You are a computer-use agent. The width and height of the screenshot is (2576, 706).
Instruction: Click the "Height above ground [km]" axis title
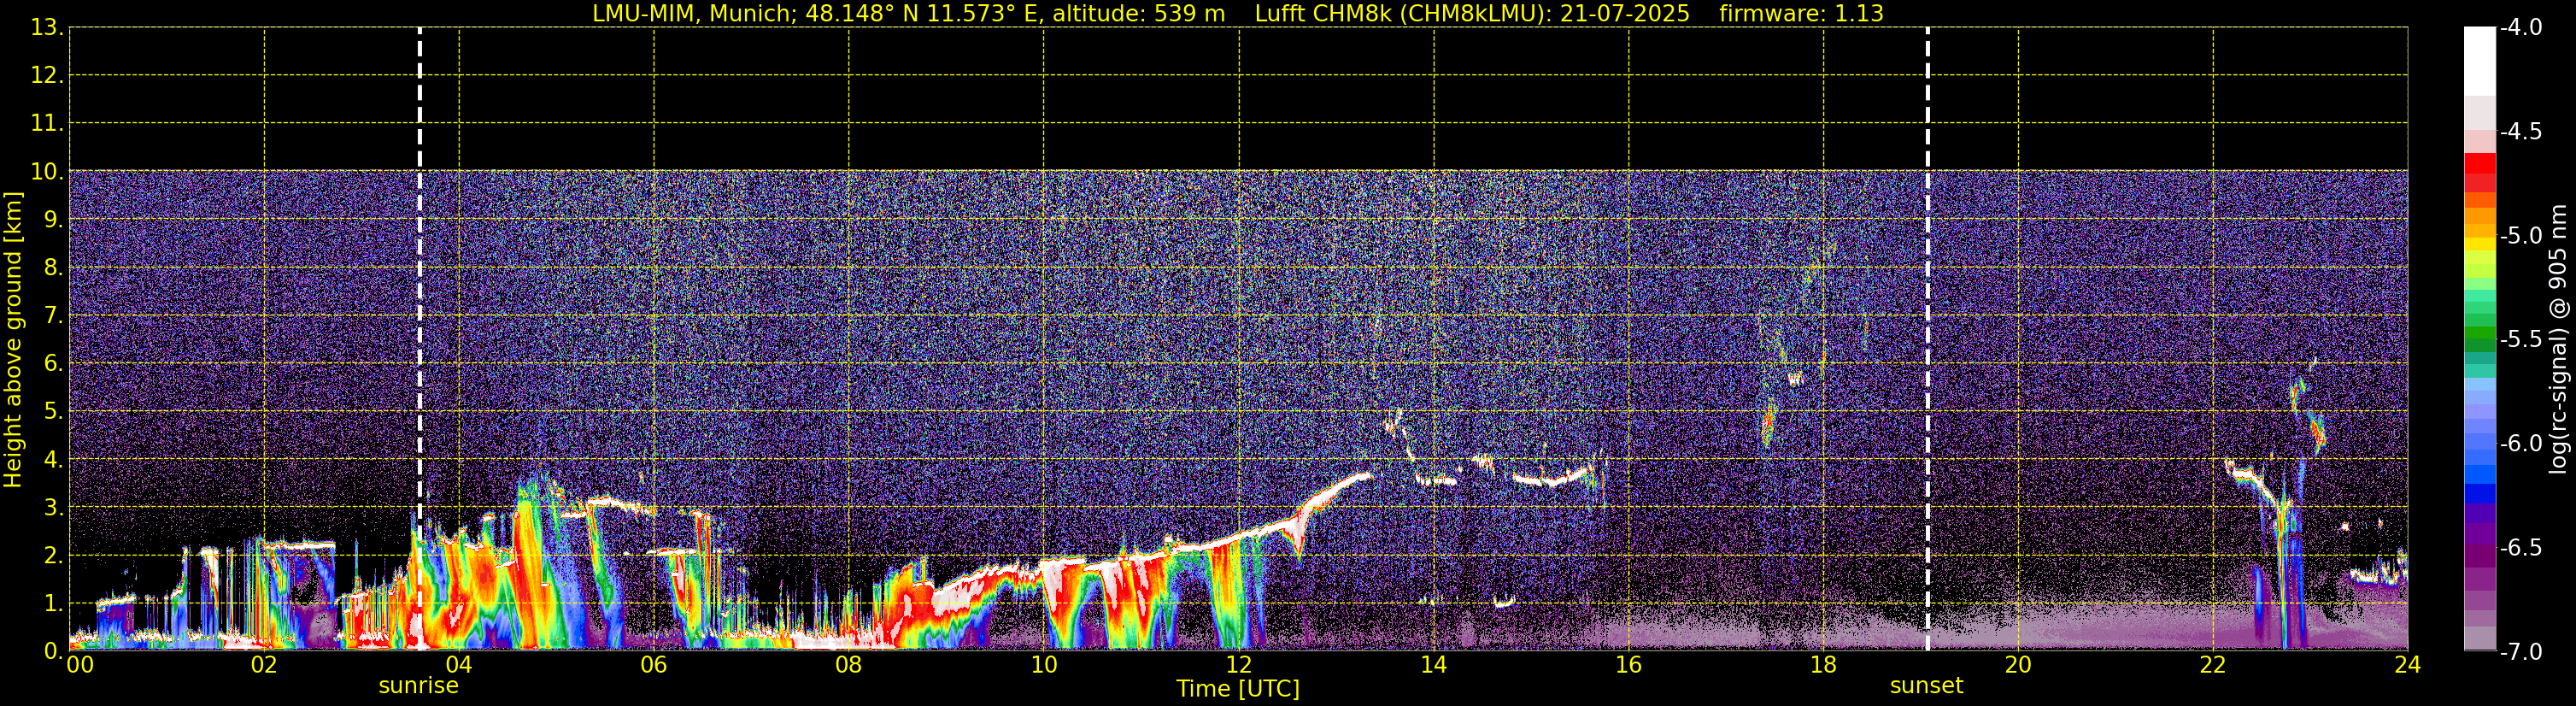(13, 340)
